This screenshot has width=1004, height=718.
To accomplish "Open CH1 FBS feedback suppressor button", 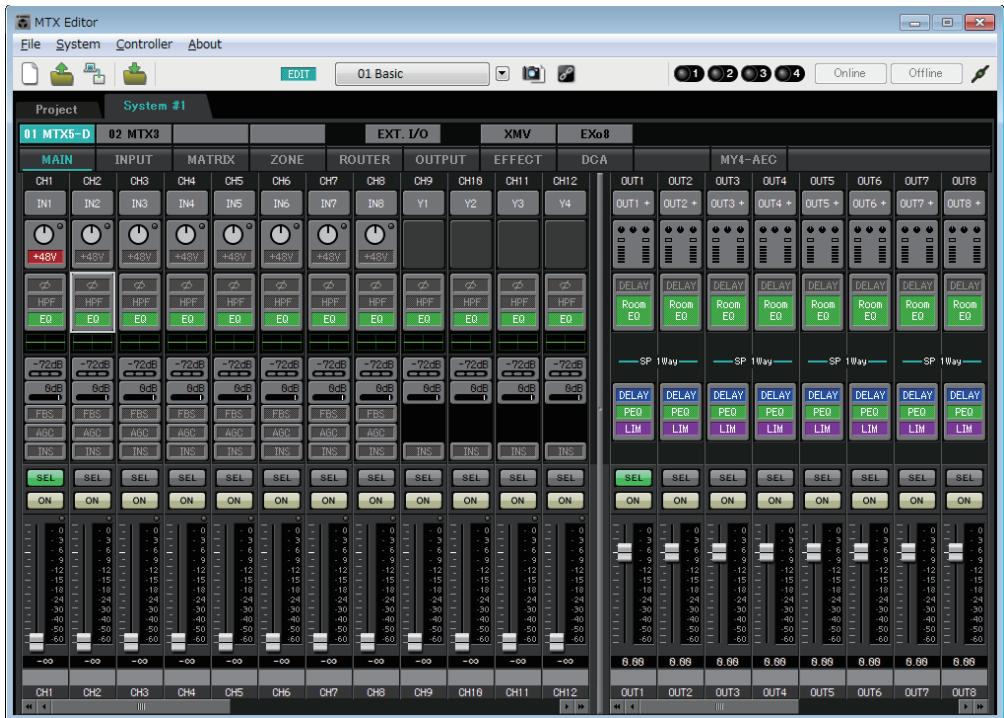I will 45,414.
